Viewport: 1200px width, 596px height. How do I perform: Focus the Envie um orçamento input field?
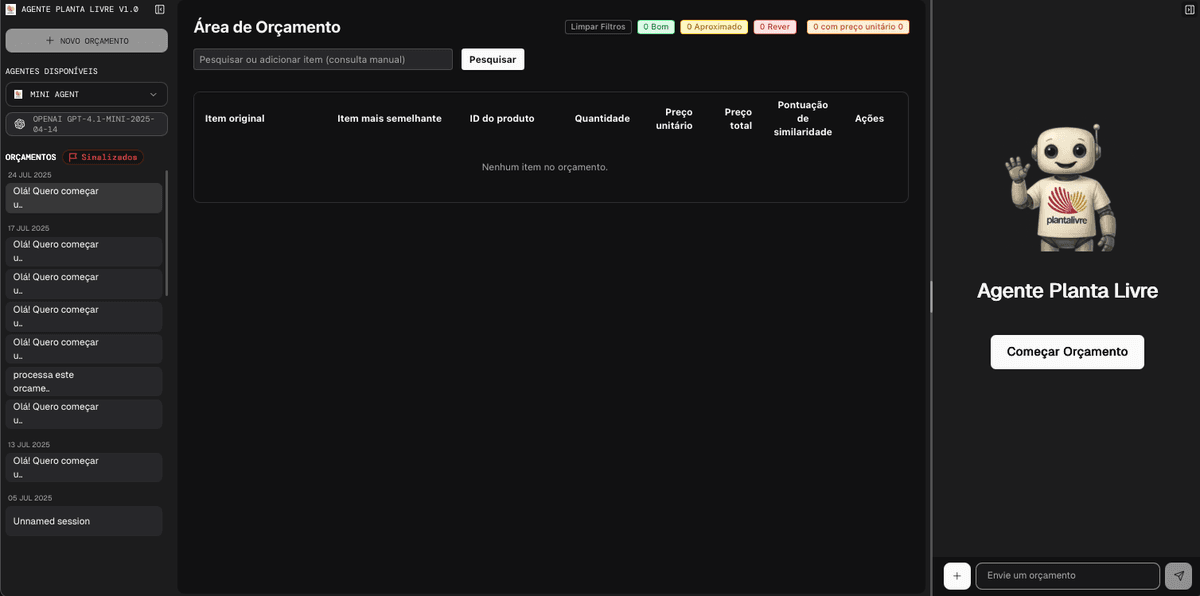click(x=1067, y=575)
